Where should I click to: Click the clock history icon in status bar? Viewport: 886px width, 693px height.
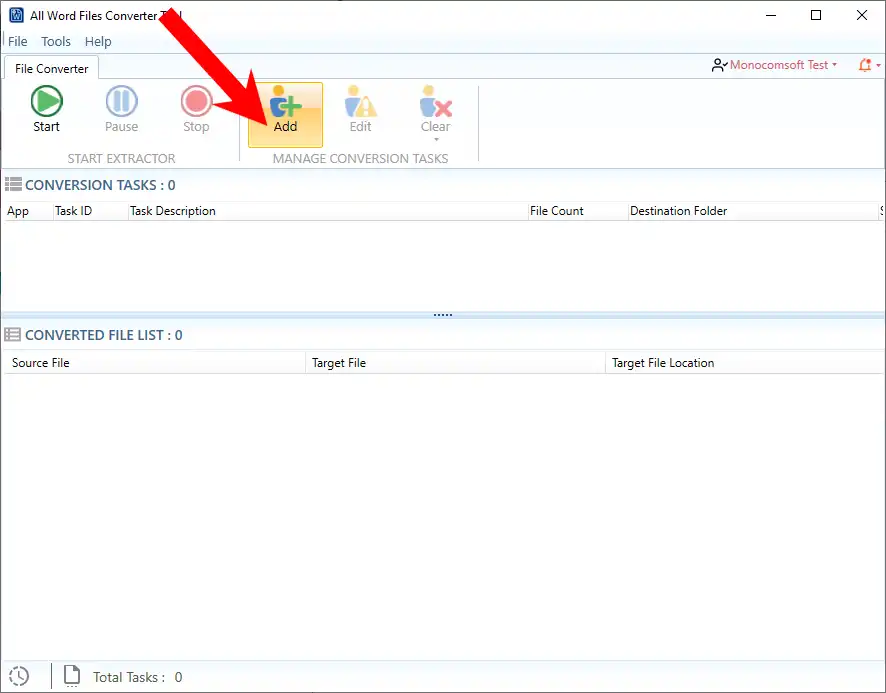(19, 676)
